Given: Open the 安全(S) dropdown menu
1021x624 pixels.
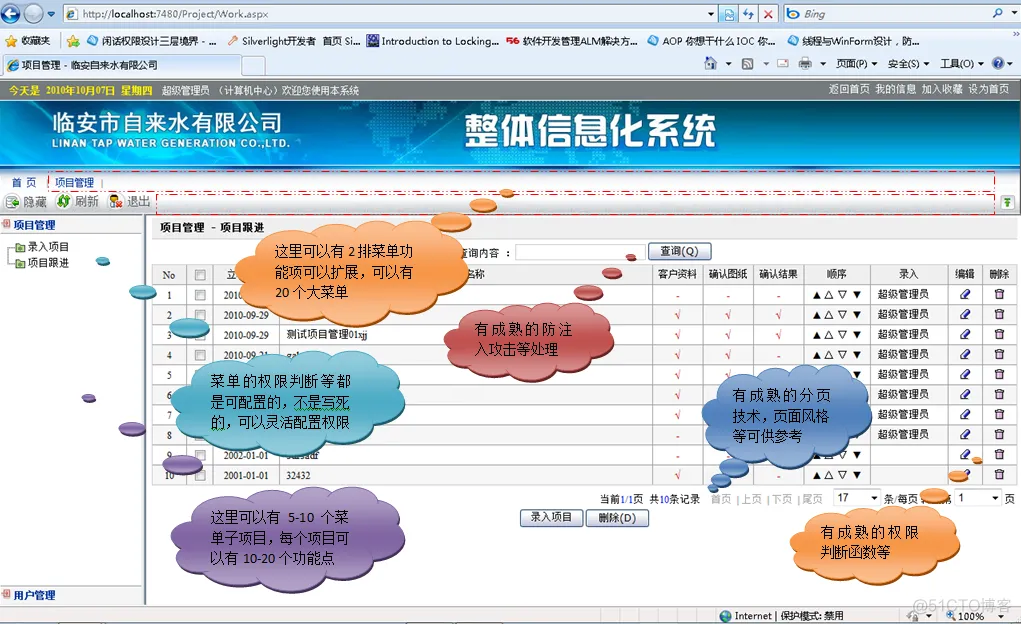Looking at the screenshot, I should [x=908, y=64].
